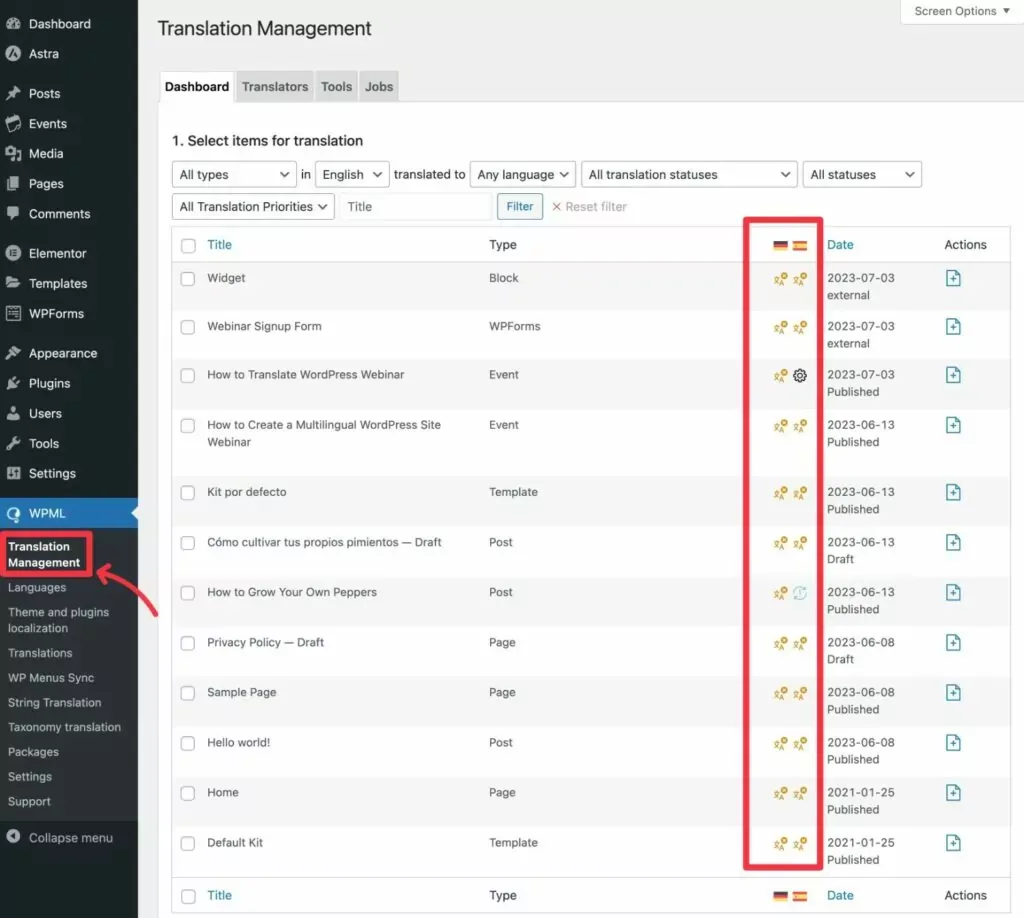Click the add note icon for Hello world! row

click(x=953, y=743)
